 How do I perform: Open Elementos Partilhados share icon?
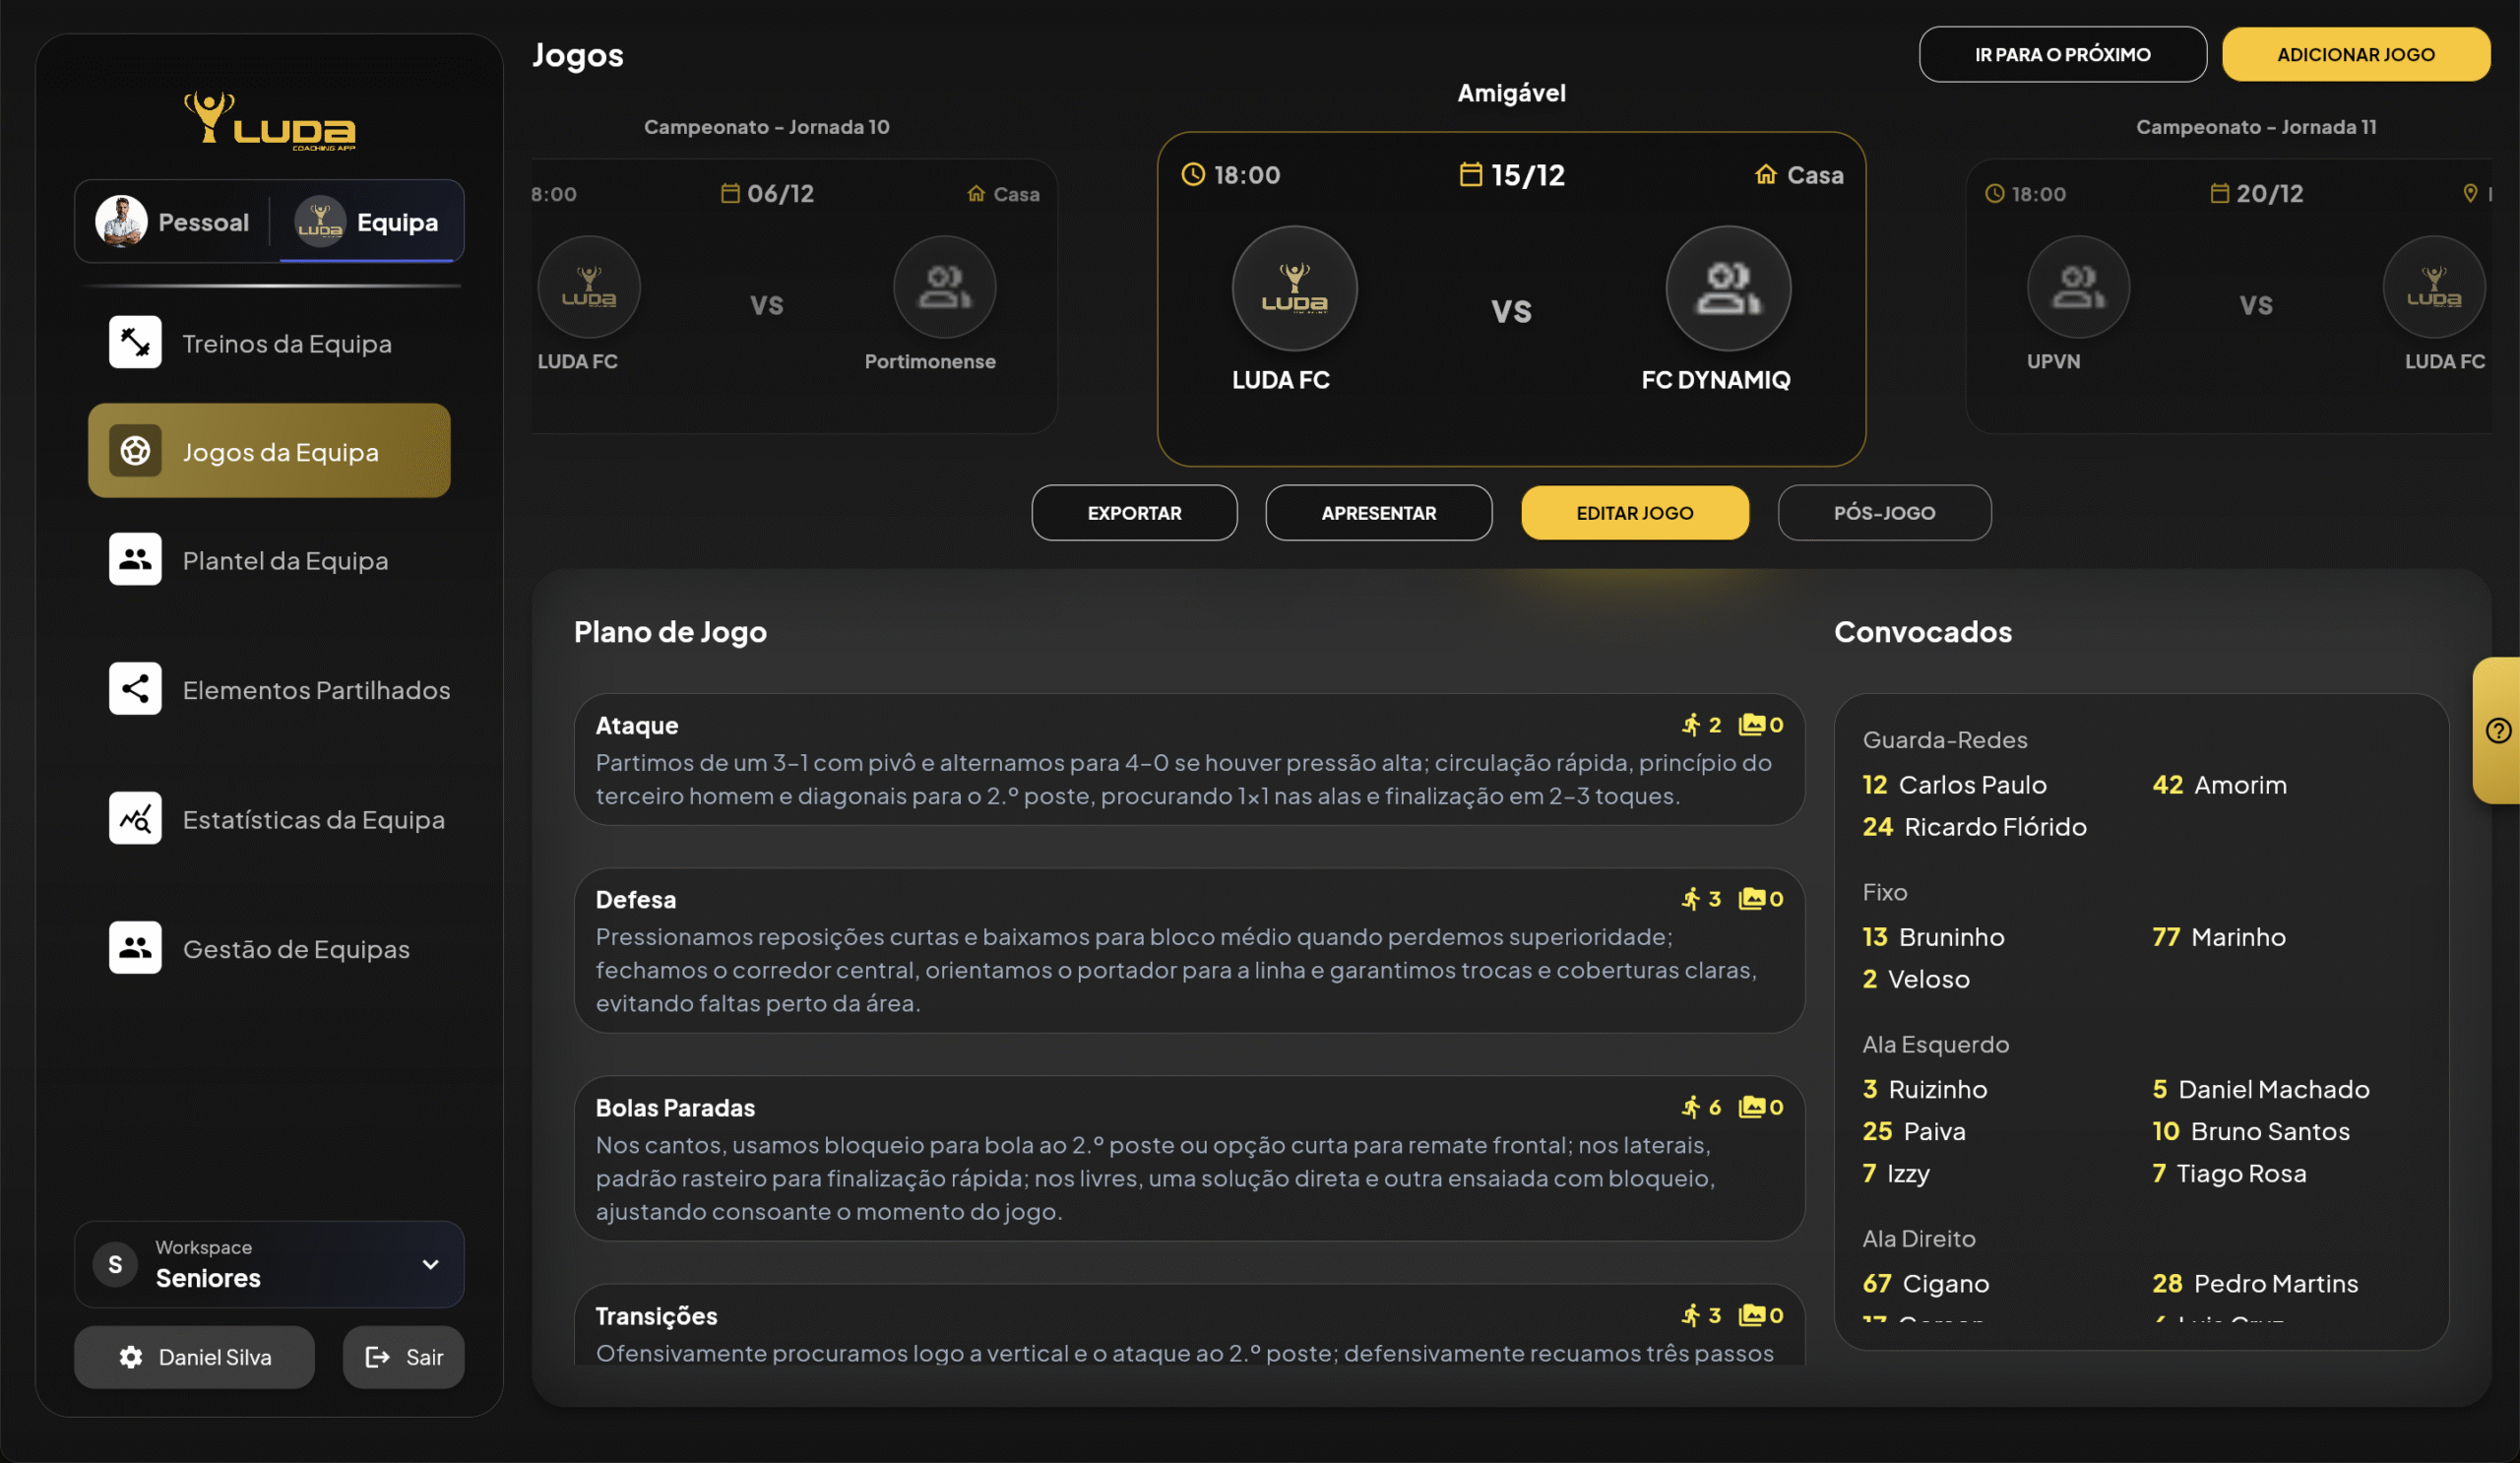tap(135, 689)
